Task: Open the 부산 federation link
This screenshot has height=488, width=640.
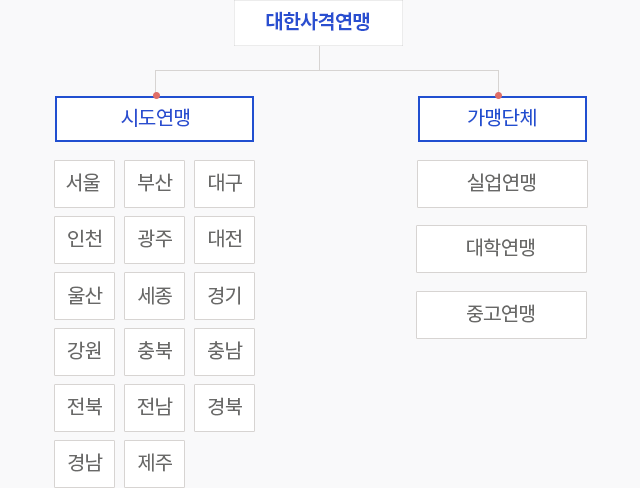Action: [154, 184]
